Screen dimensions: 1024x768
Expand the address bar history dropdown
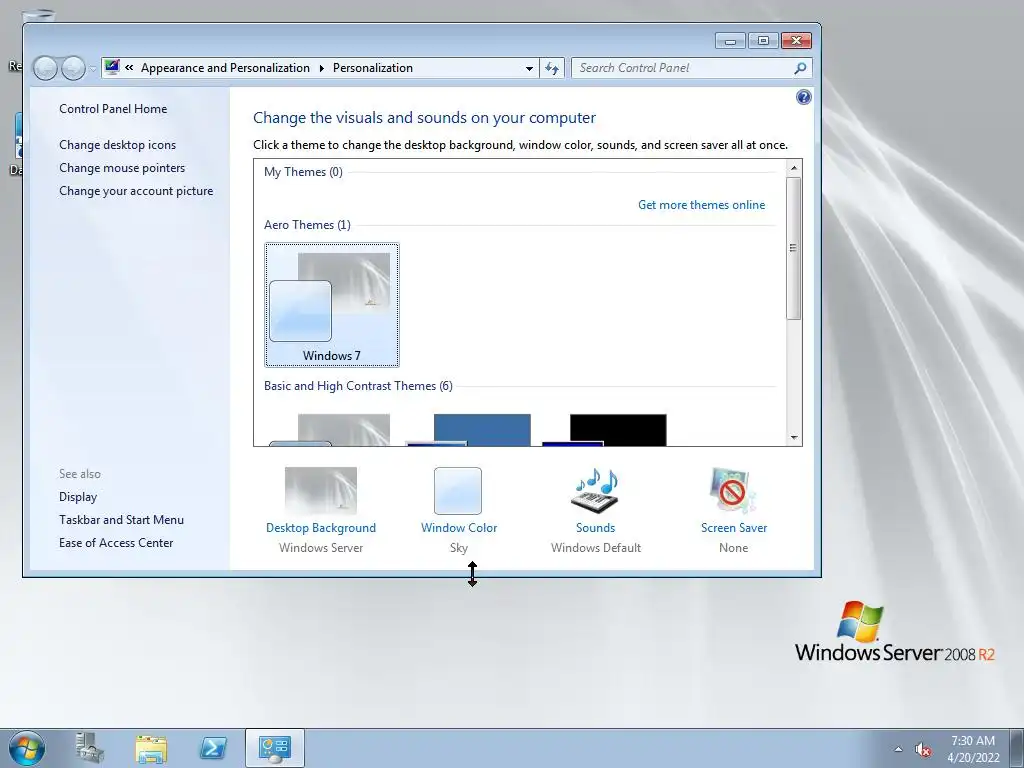click(529, 68)
